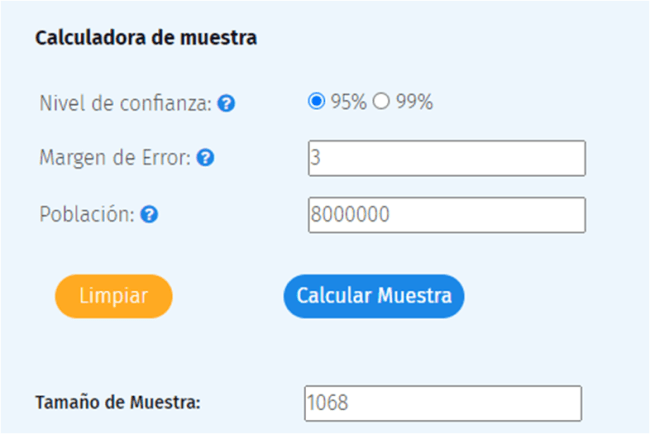This screenshot has width=650, height=434.
Task: Click the Margen de Error label text
Action: 115,158
